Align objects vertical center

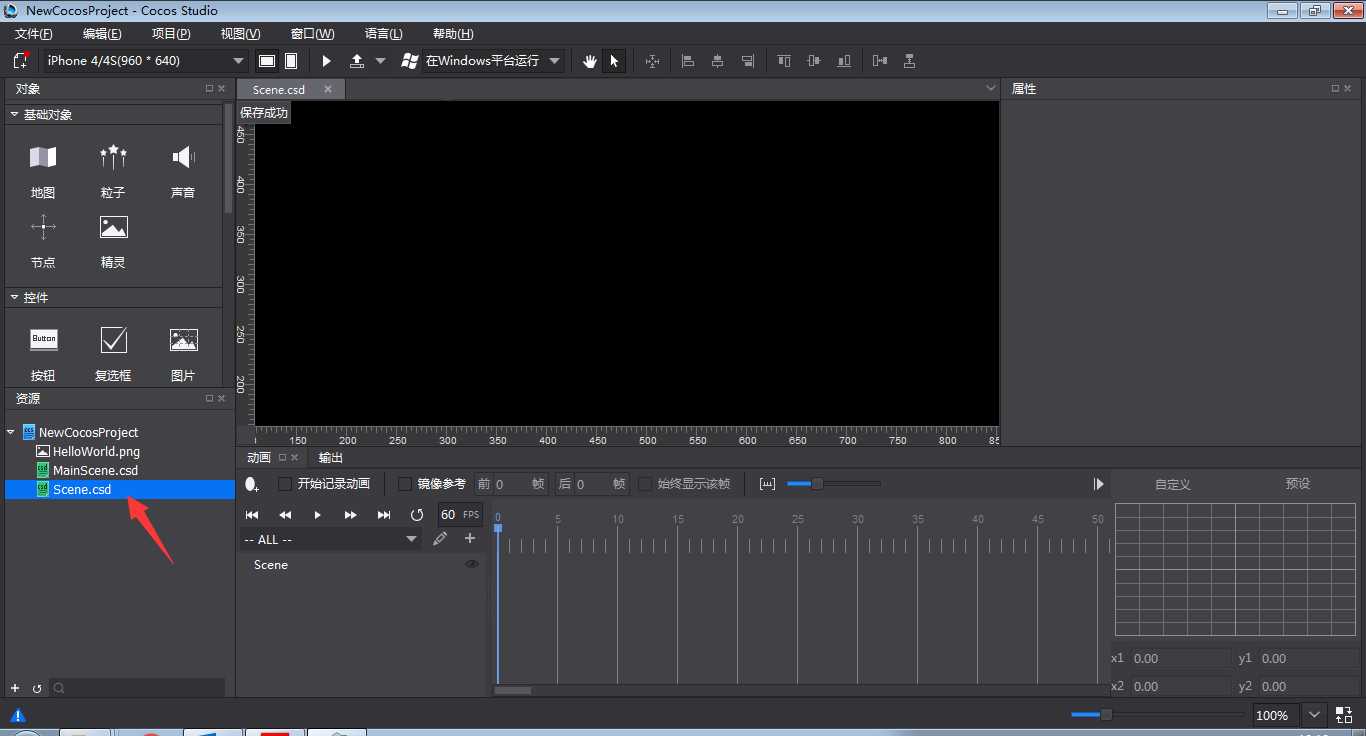coord(814,61)
